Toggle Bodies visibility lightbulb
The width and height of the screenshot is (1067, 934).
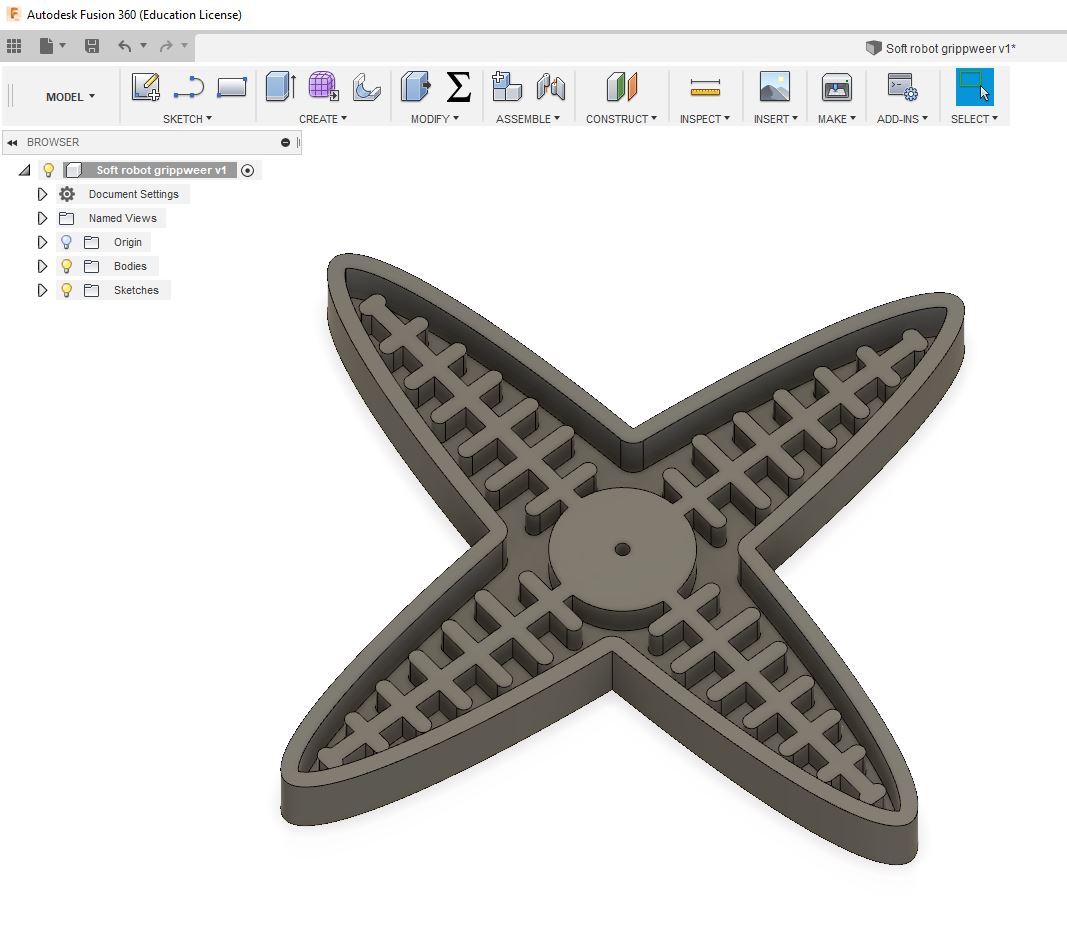[x=67, y=266]
